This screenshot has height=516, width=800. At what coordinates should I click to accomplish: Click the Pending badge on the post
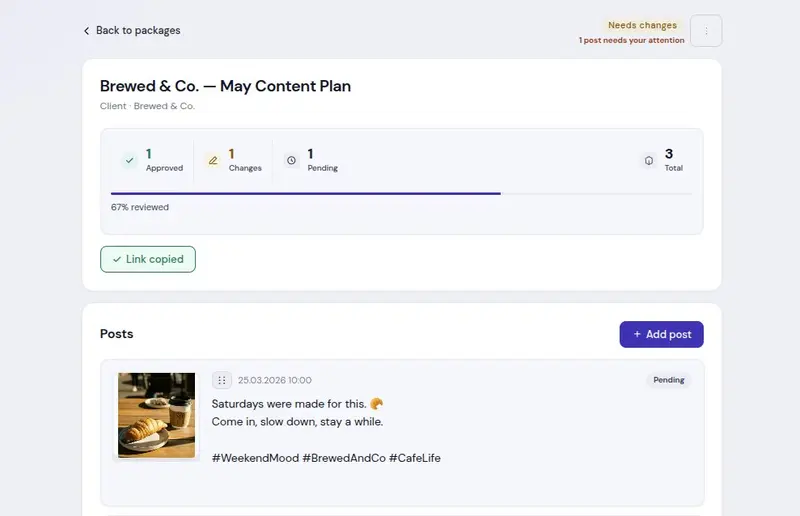[669, 380]
